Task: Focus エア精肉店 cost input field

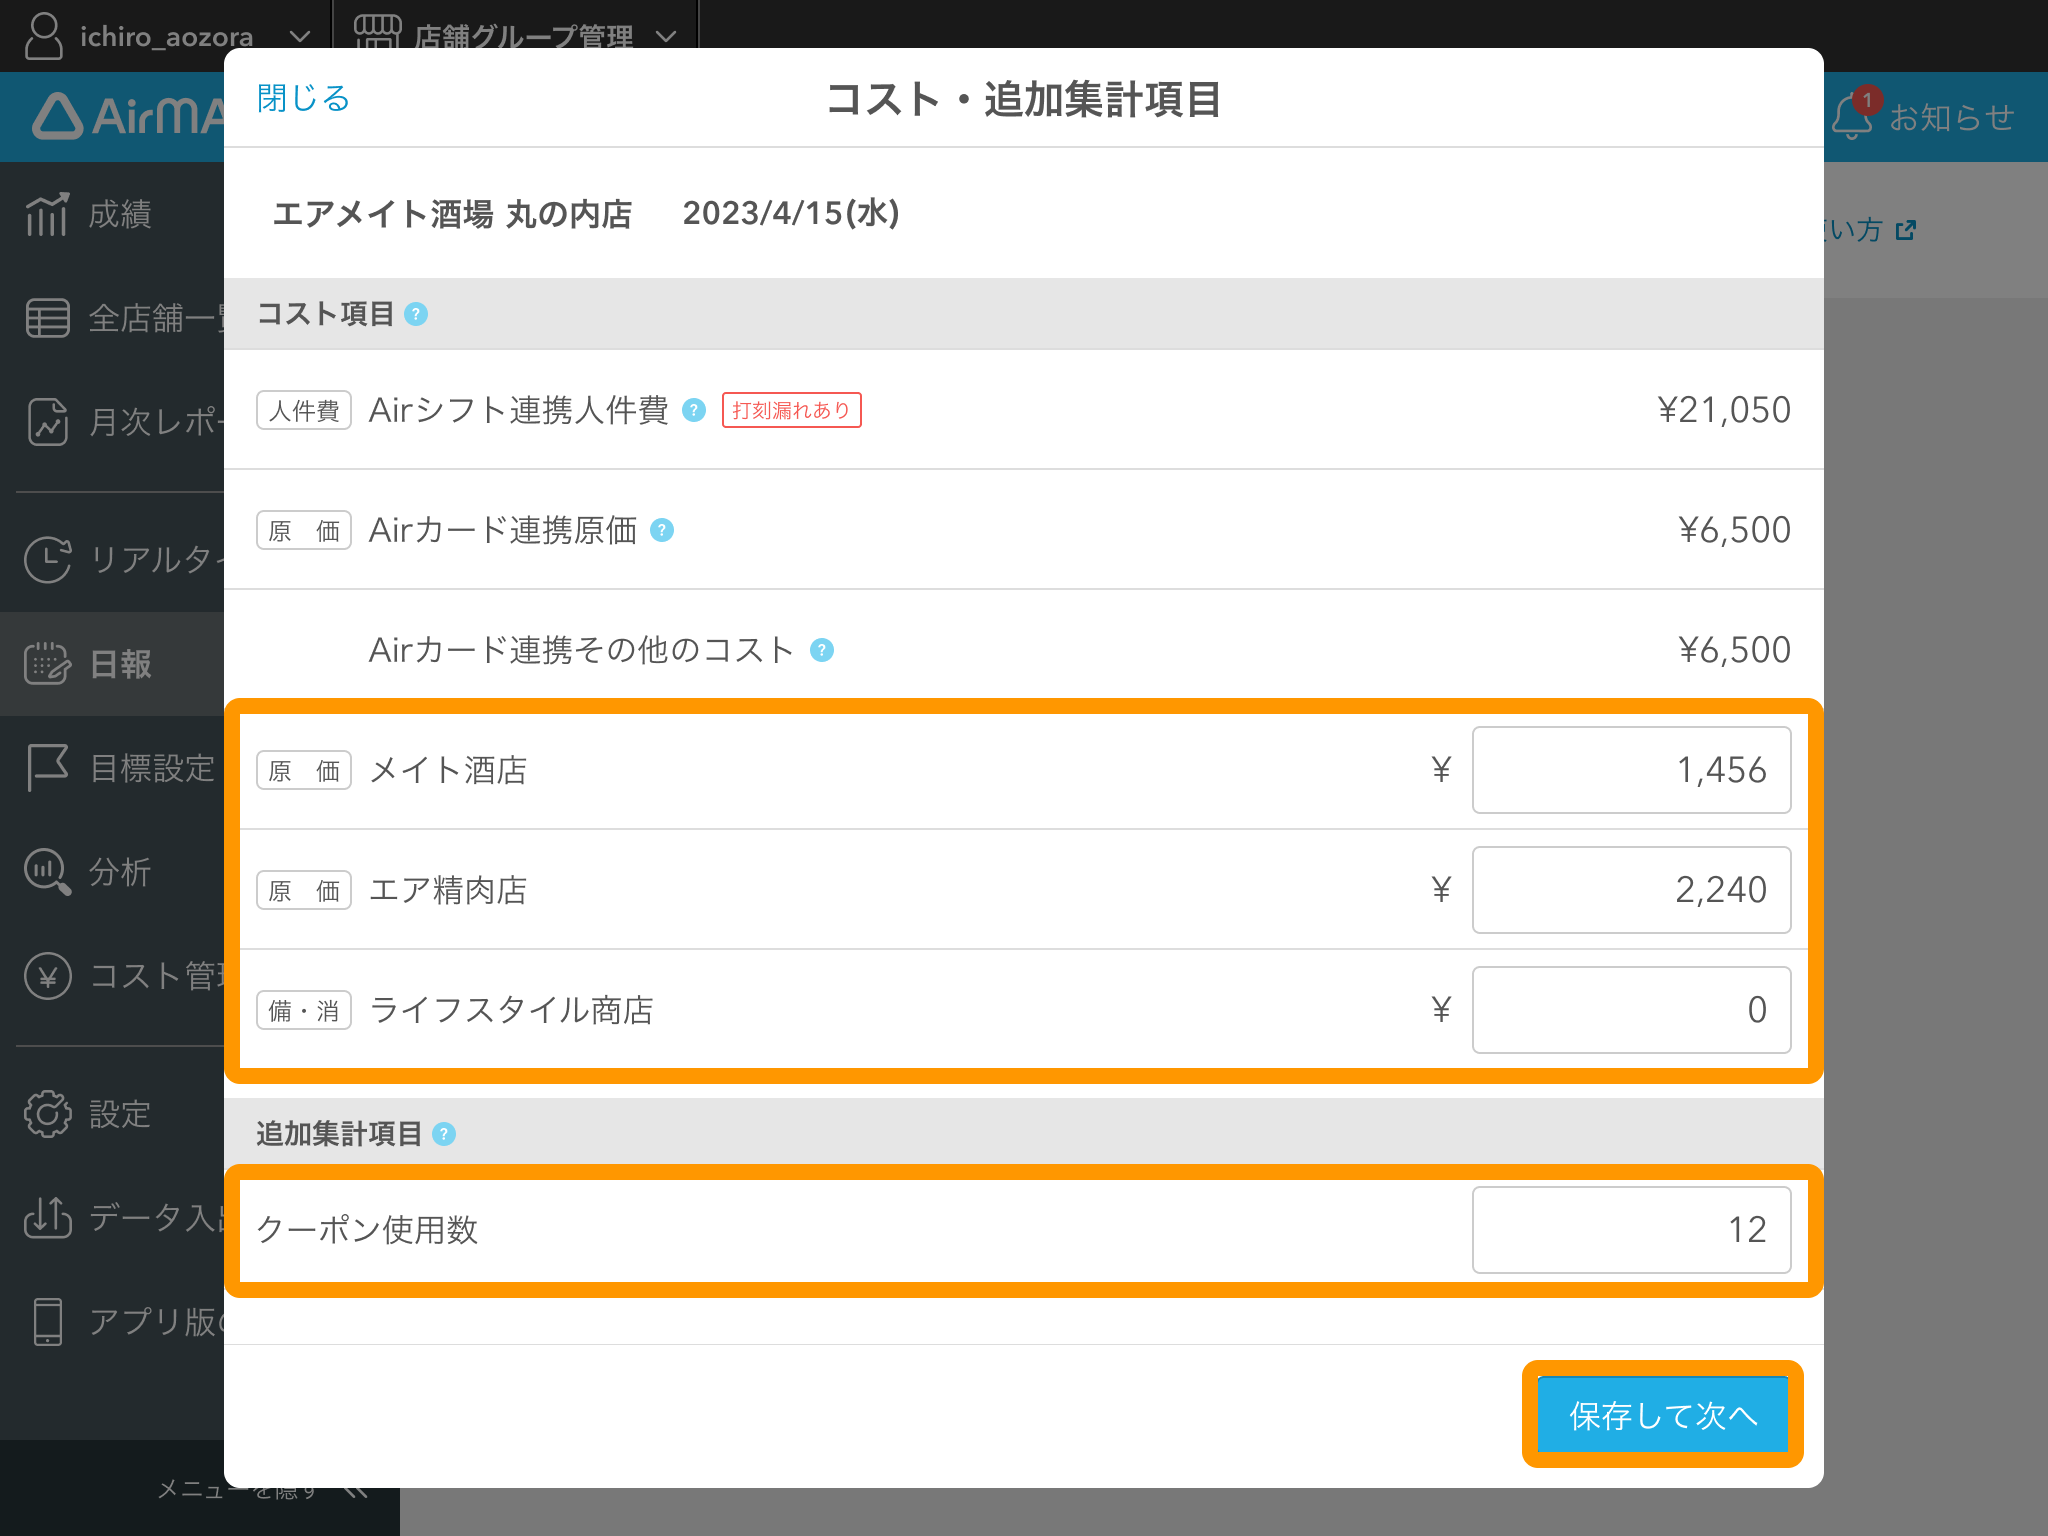Action: [x=1631, y=890]
